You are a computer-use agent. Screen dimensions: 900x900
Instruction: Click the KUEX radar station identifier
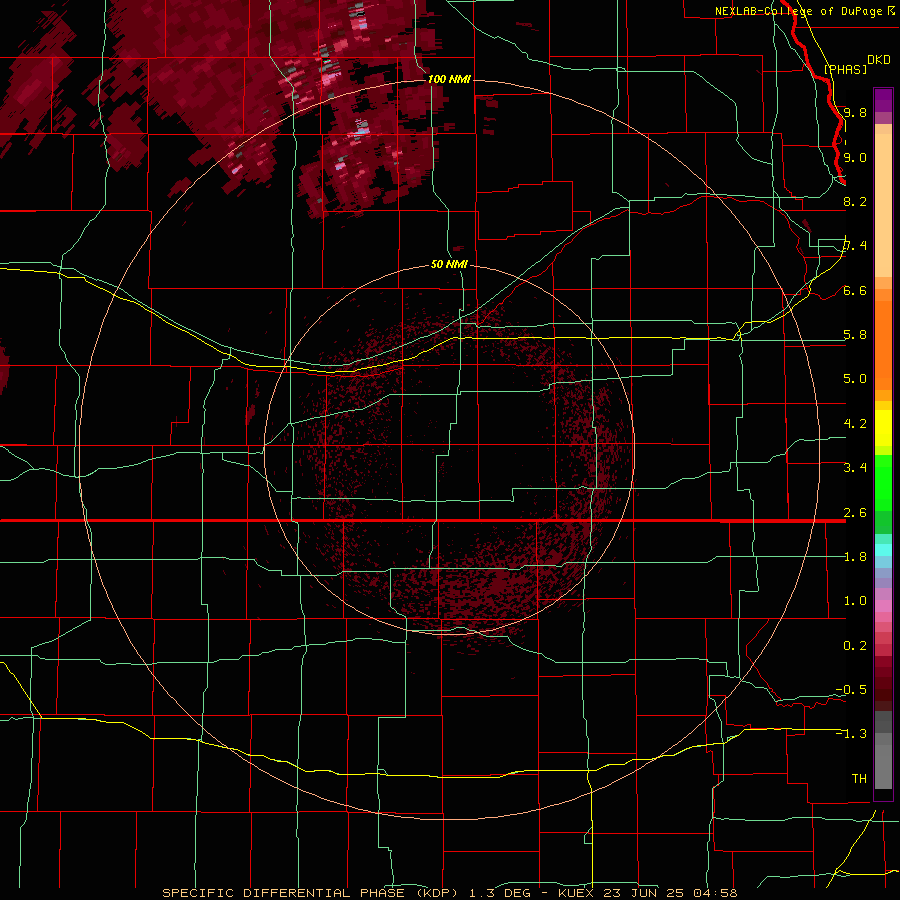tap(576, 893)
